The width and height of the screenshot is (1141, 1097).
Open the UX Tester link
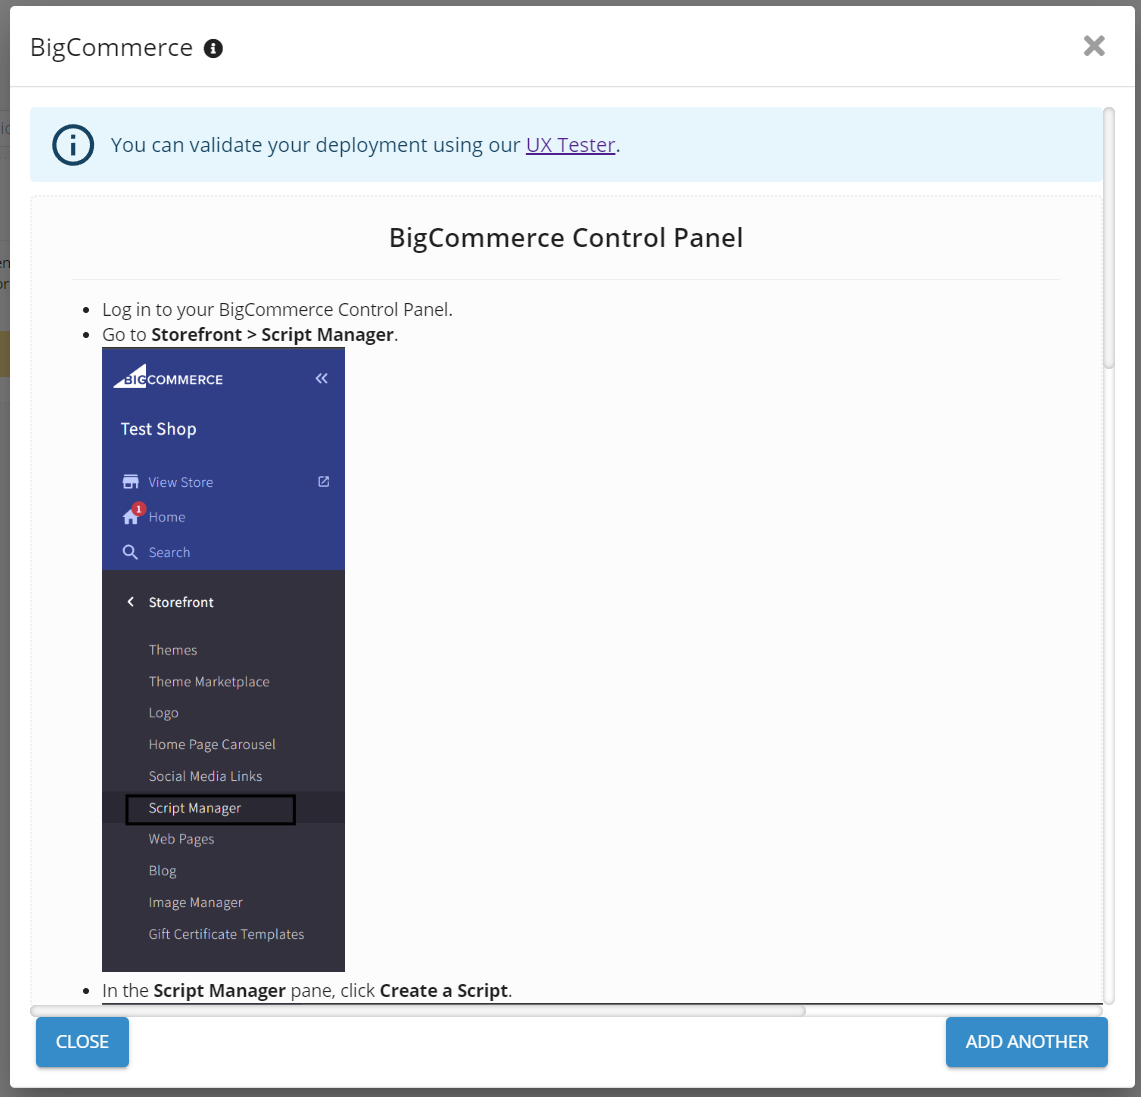coord(570,145)
